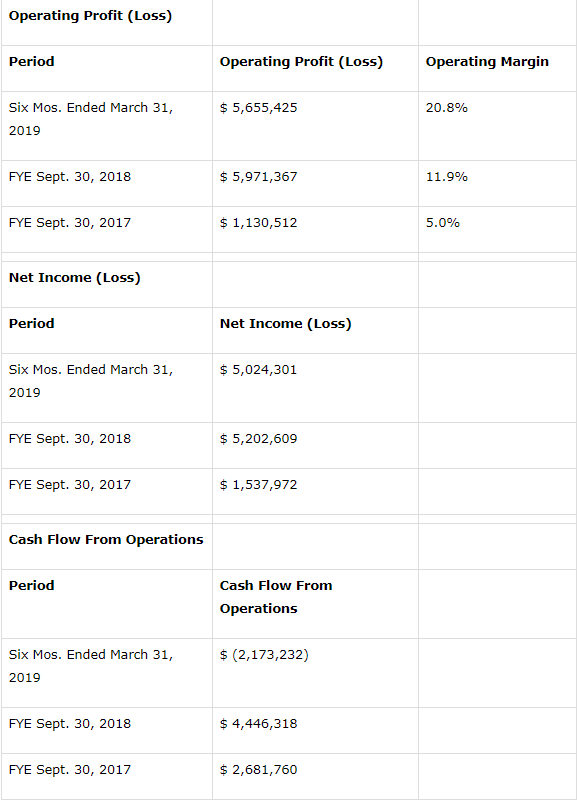The image size is (577, 802).
Task: Click the Period header in Operating Profit table
Action: [31, 62]
